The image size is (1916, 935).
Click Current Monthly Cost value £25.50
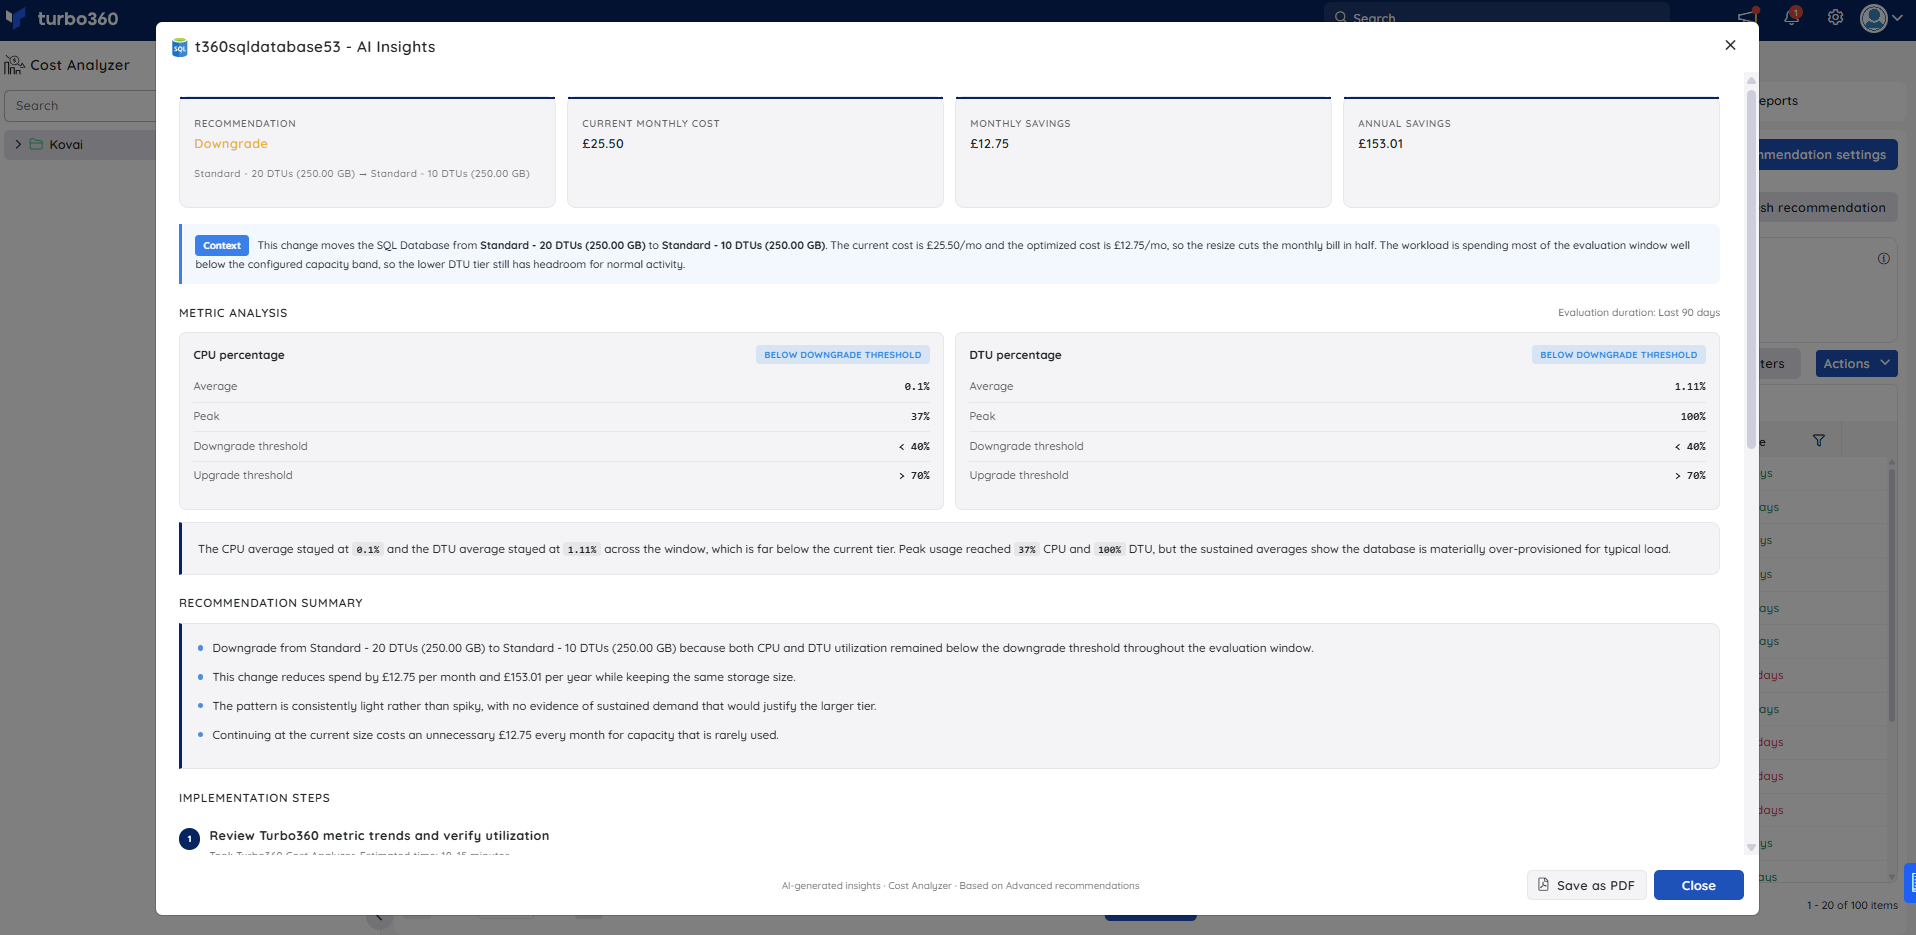coord(603,144)
